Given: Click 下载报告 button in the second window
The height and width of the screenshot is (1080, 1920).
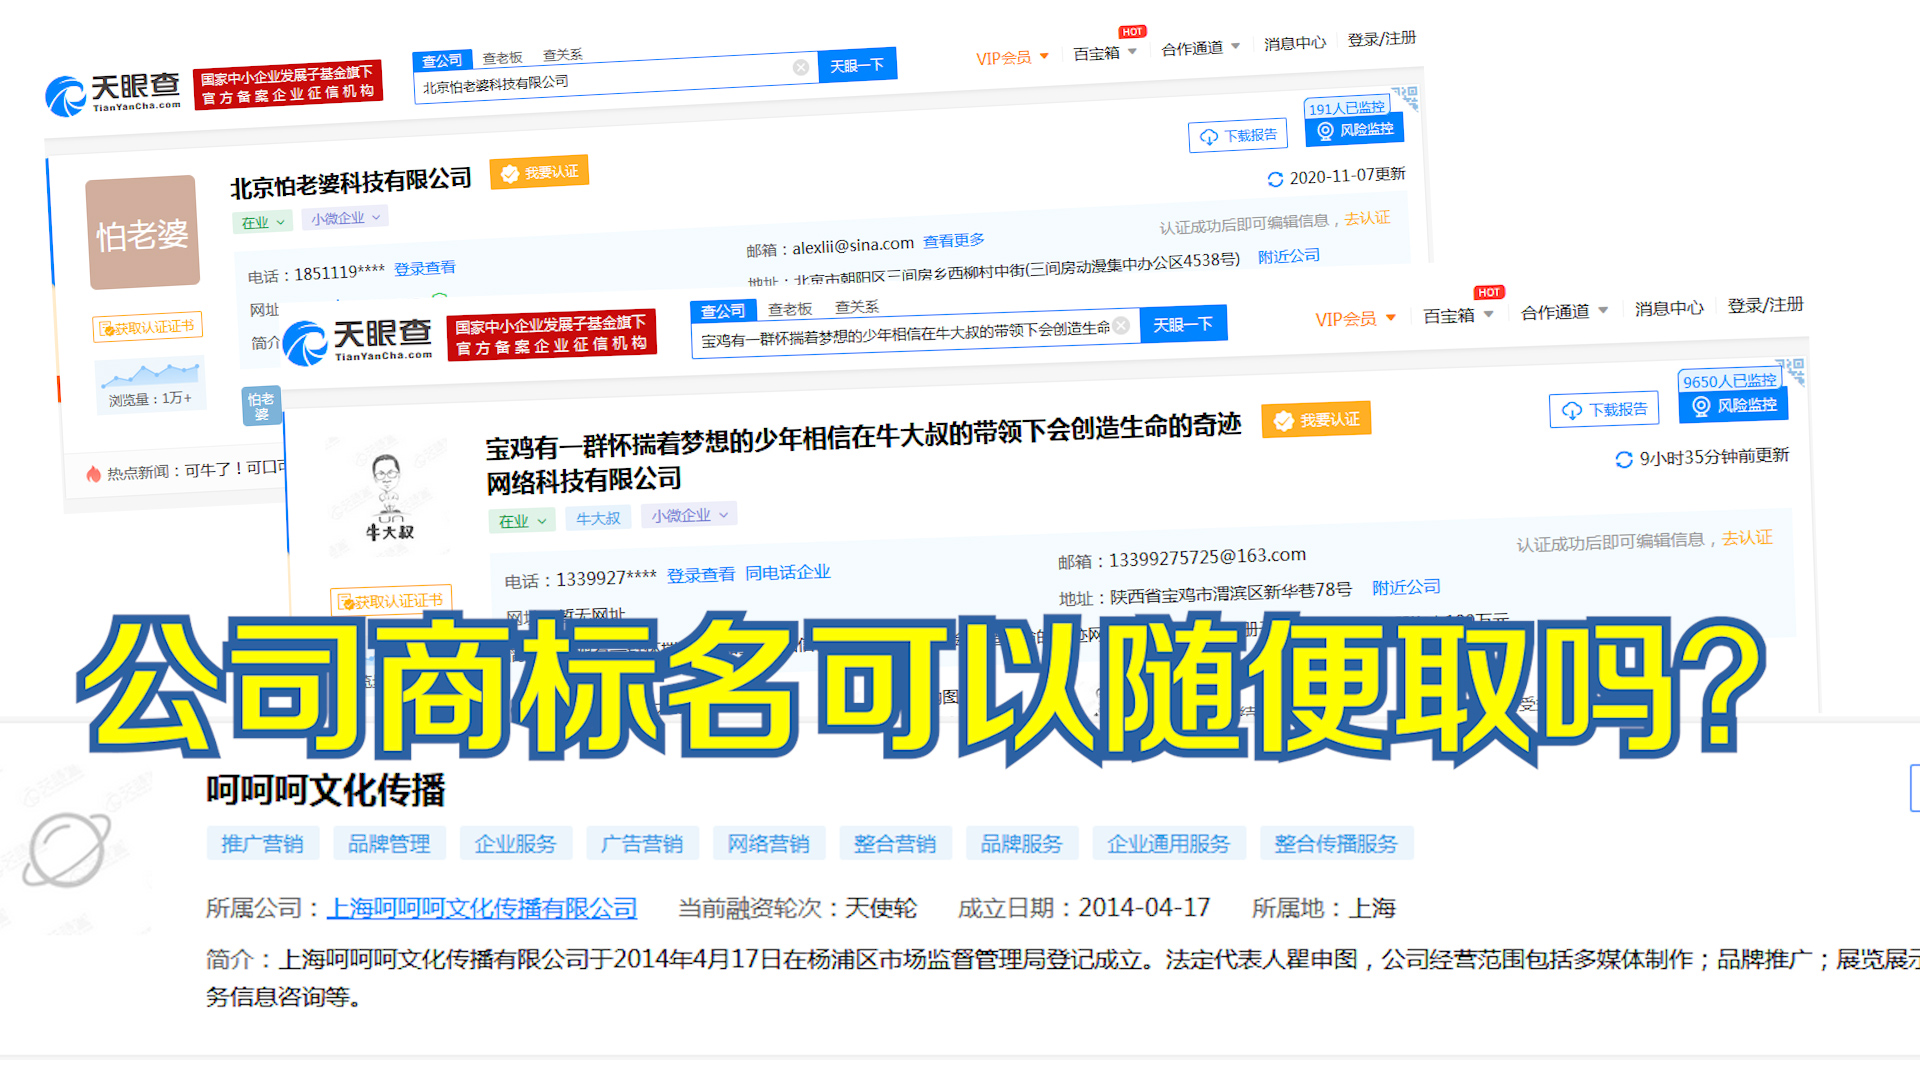Looking at the screenshot, I should click(1604, 410).
